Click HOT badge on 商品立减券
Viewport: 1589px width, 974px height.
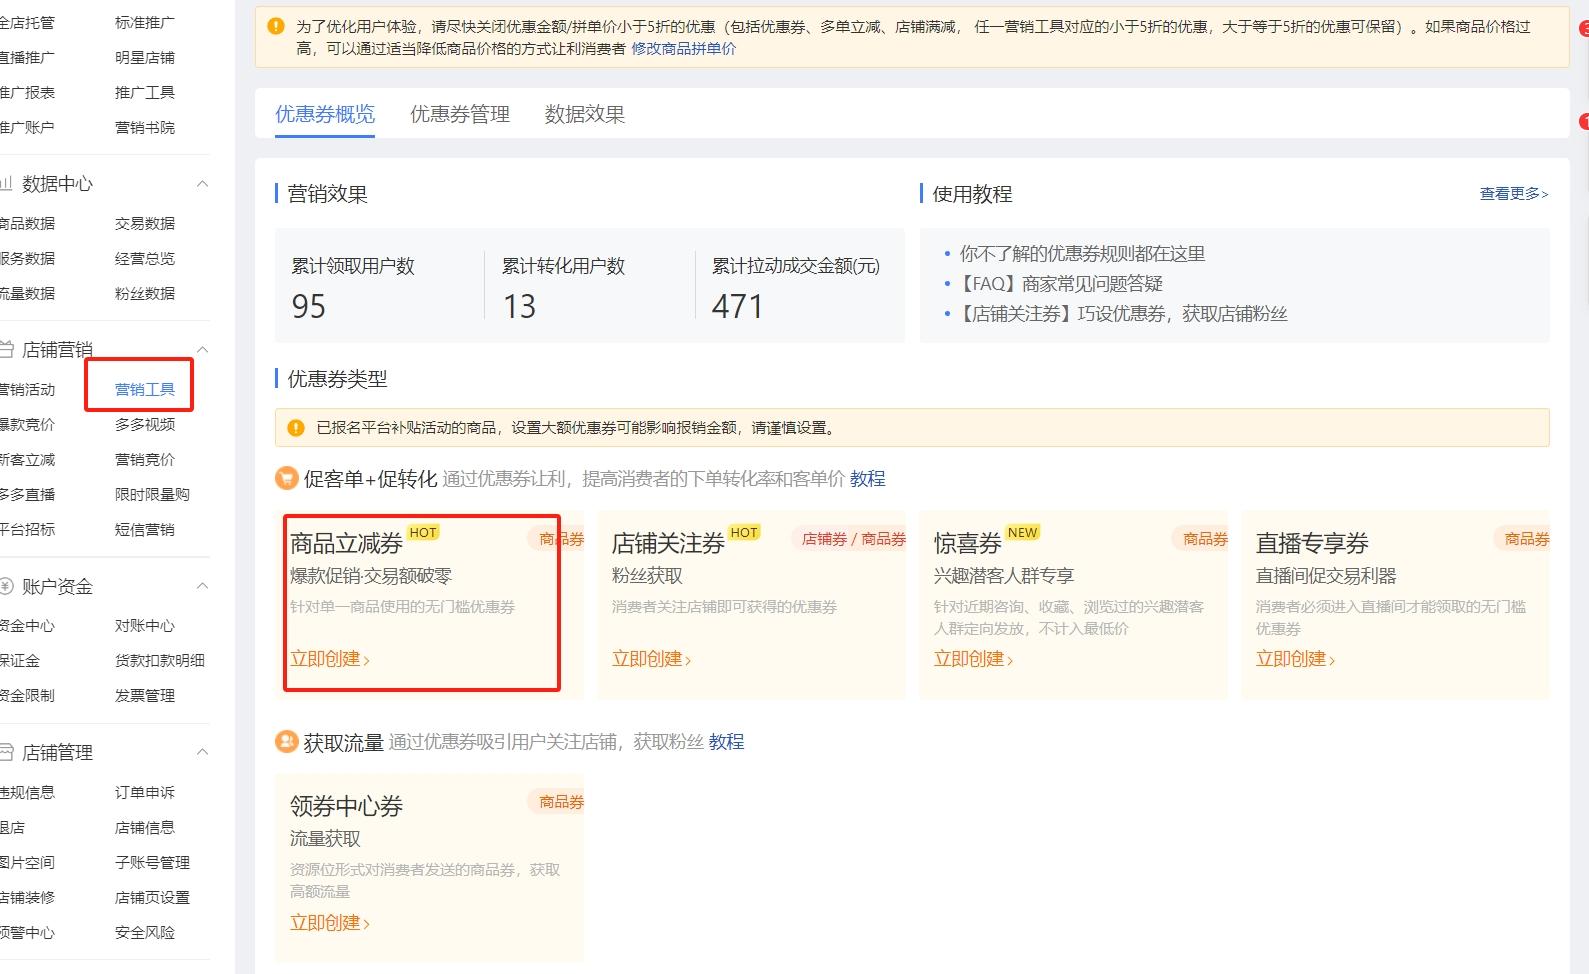tap(424, 533)
